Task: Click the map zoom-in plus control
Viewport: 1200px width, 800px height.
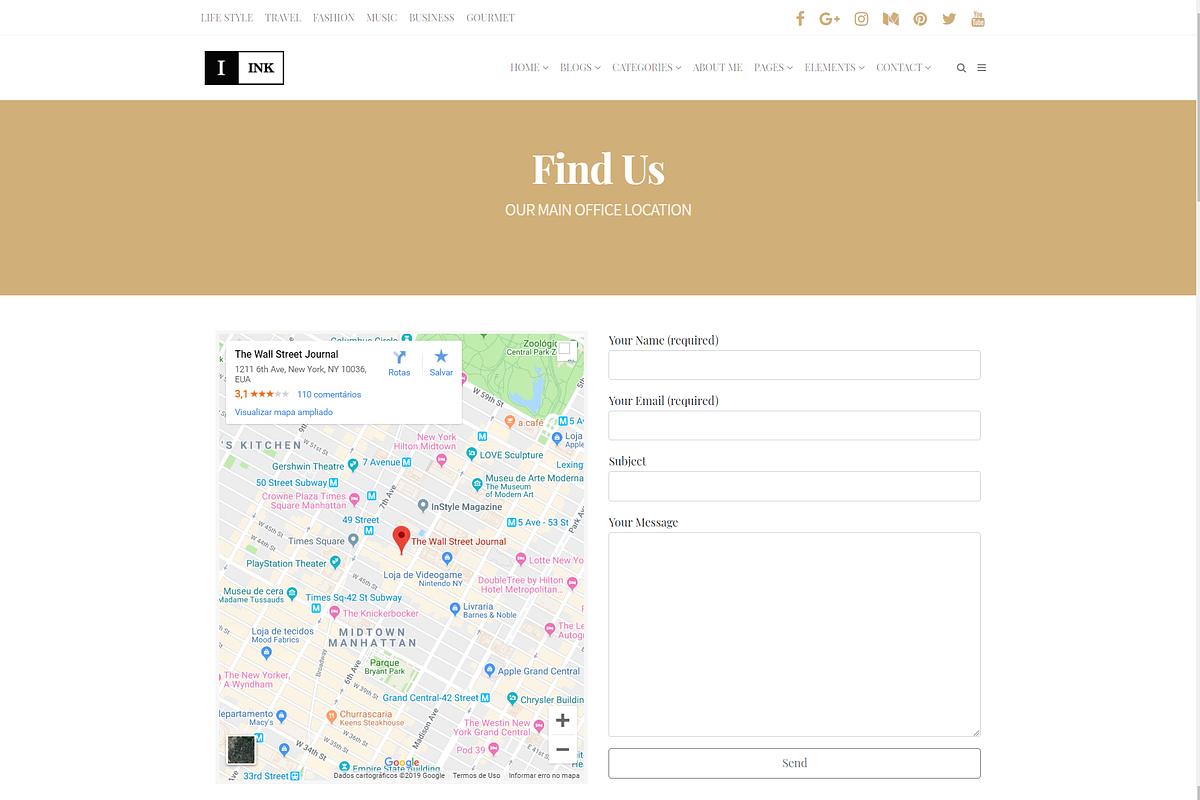Action: point(562,719)
